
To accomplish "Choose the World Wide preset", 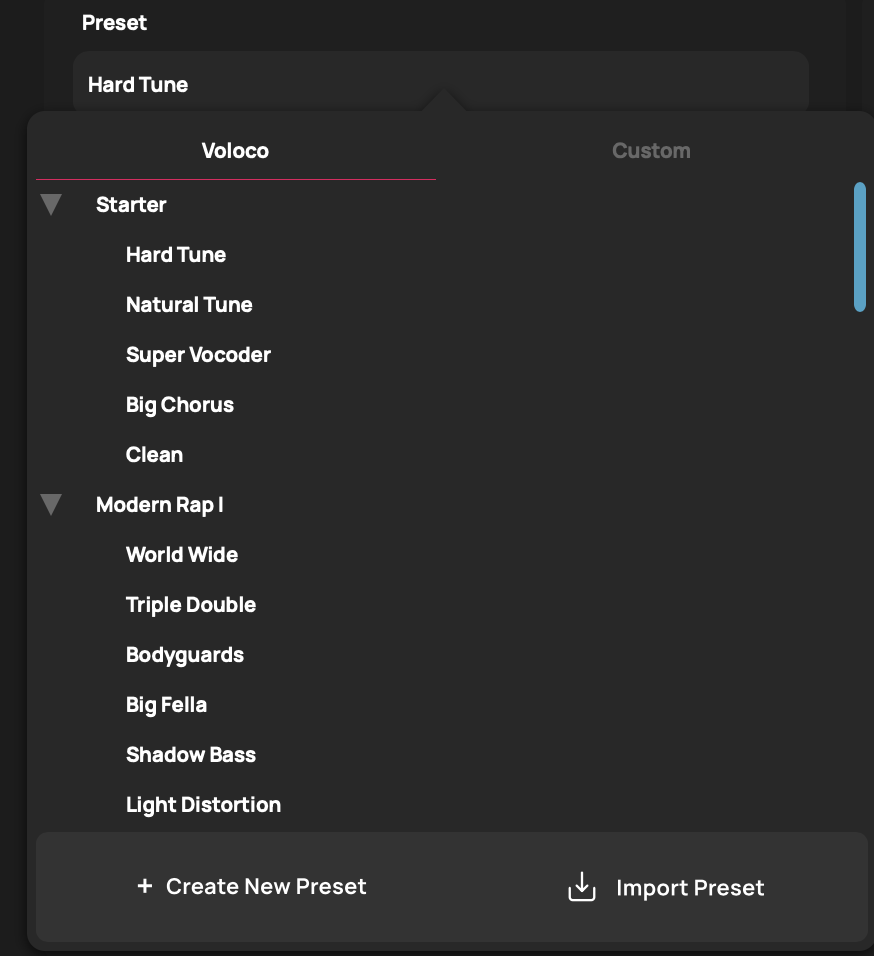I will 182,555.
